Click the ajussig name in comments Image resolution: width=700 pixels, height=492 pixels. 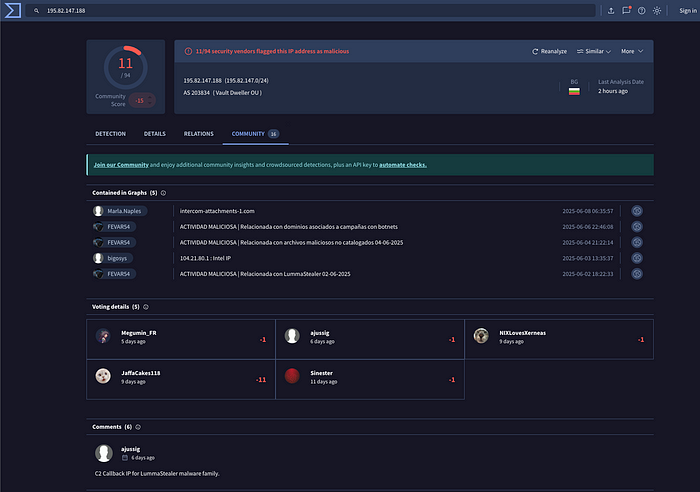pos(130,449)
